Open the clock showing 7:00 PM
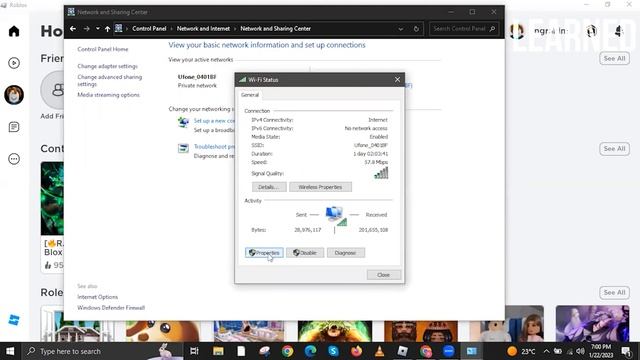The width and height of the screenshot is (640, 360). [601, 351]
